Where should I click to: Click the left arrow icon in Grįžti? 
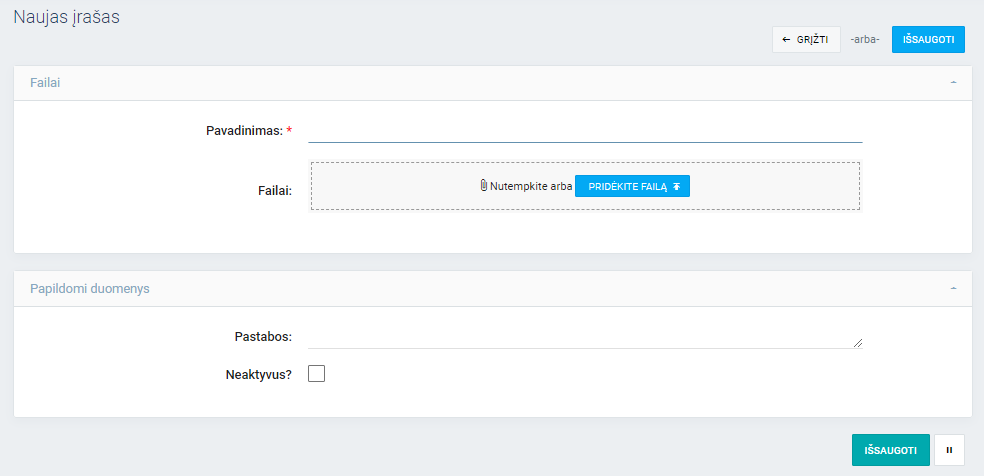coord(787,40)
